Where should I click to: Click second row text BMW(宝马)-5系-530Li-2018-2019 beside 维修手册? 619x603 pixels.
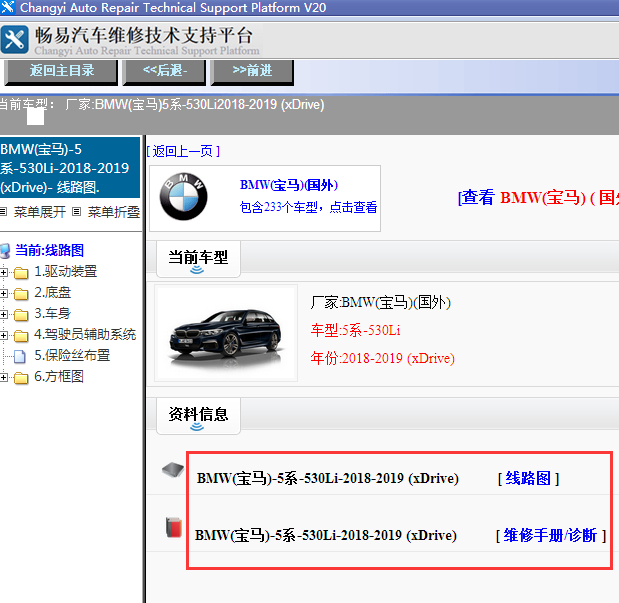pyautogui.click(x=326, y=535)
